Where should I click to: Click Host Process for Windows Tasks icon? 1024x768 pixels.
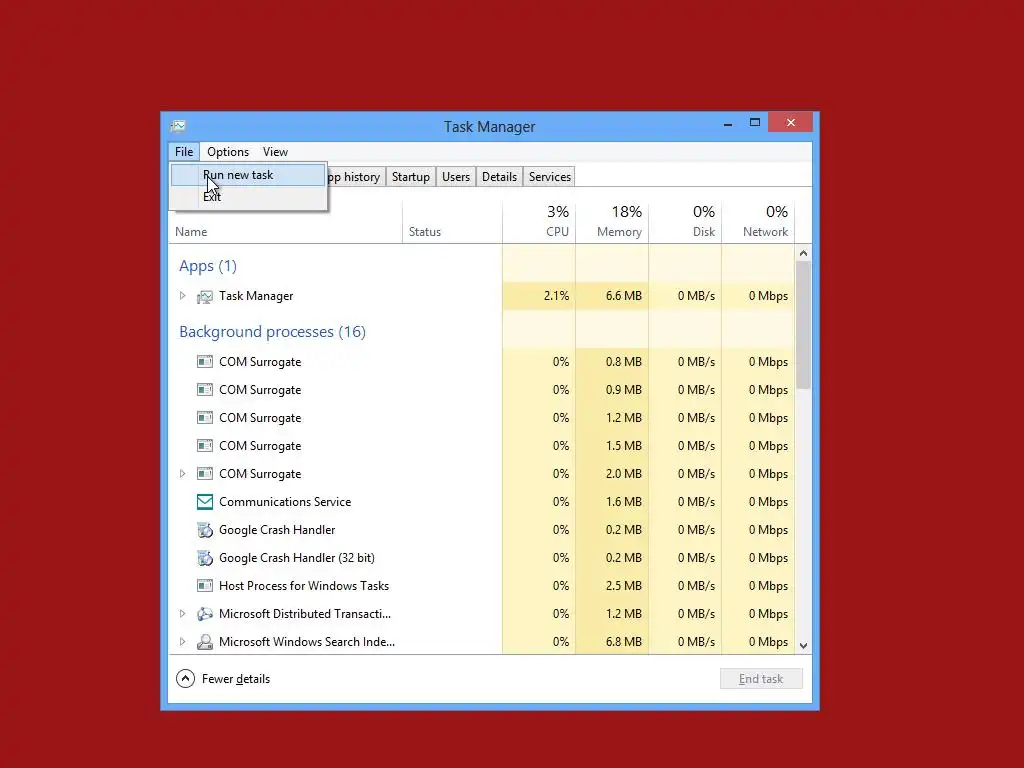point(204,586)
